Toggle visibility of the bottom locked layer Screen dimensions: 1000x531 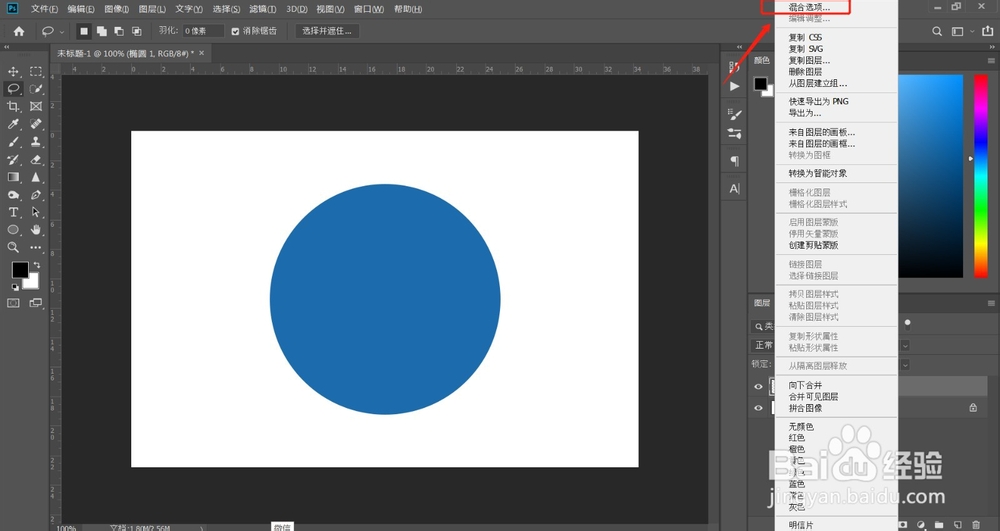[758, 408]
